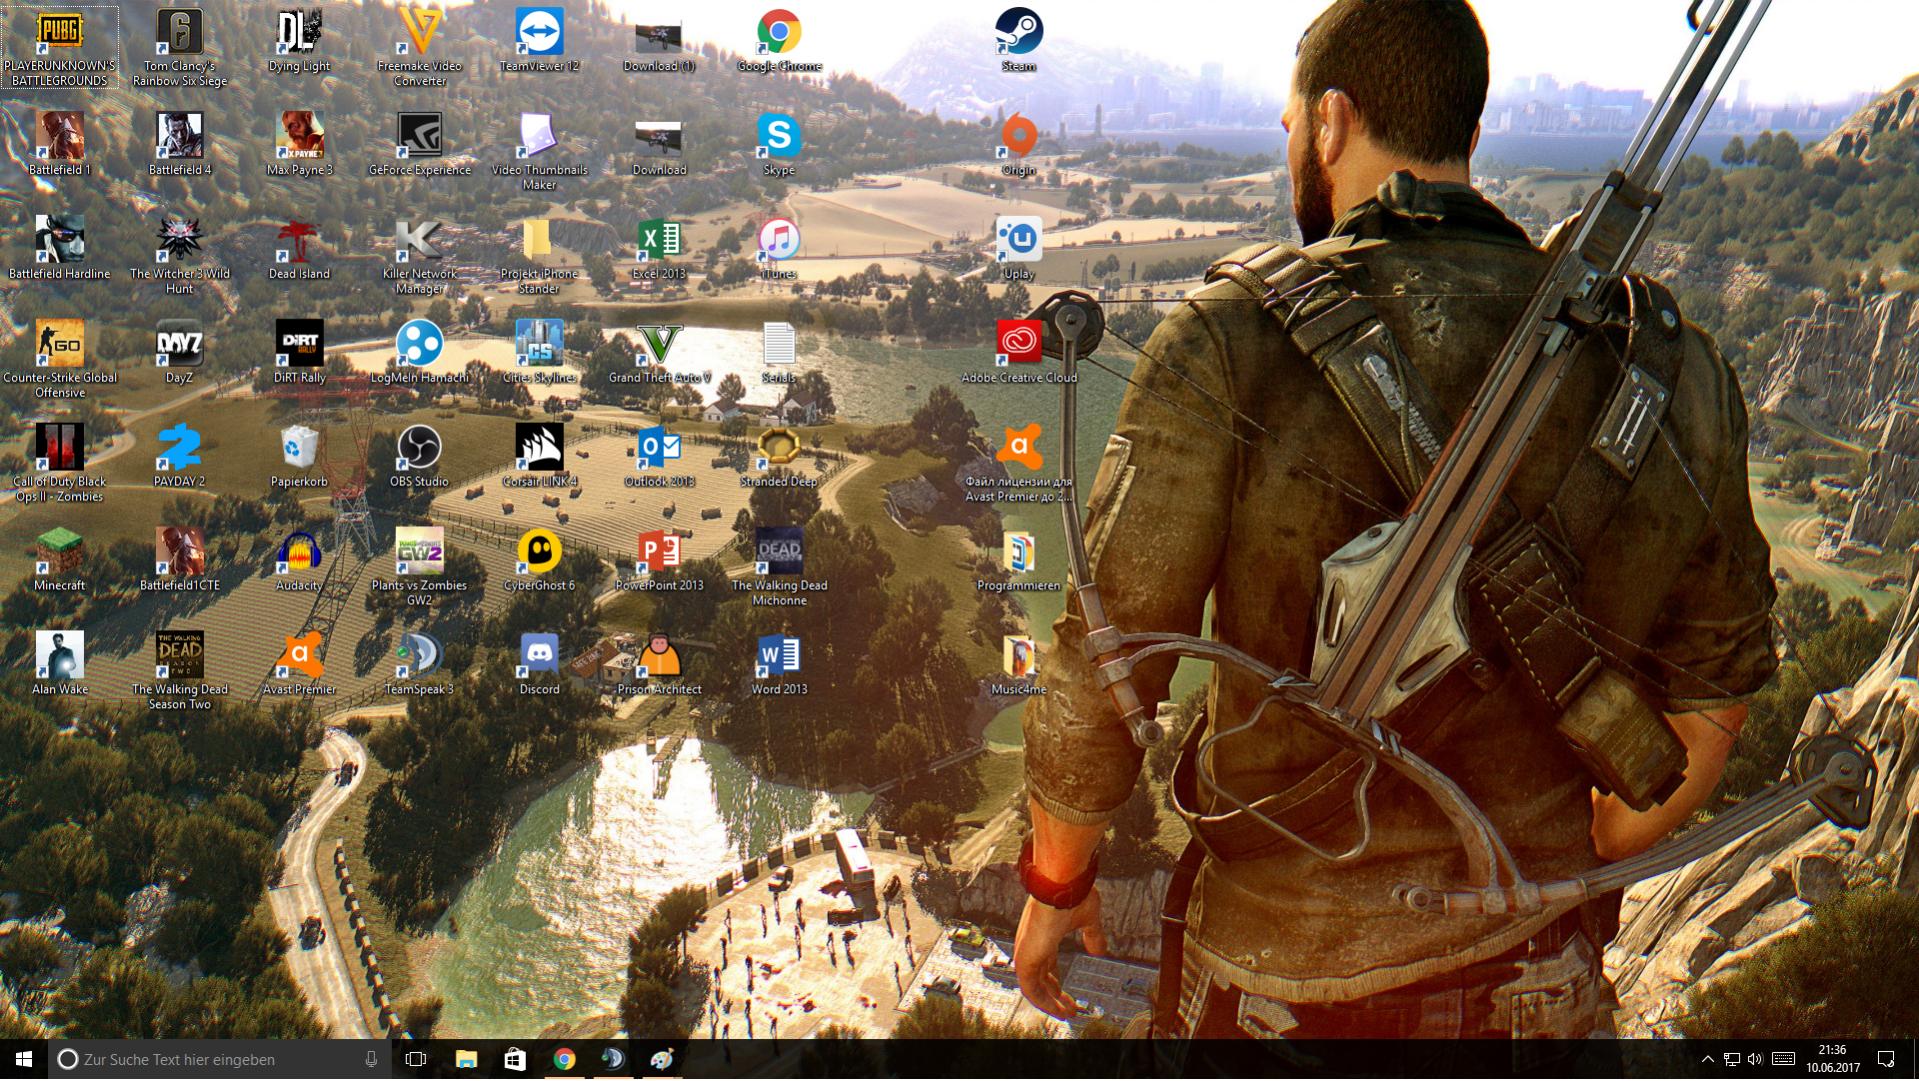The width and height of the screenshot is (1919, 1081).
Task: Click the Battlefield 1 shortcut
Action: [60, 144]
